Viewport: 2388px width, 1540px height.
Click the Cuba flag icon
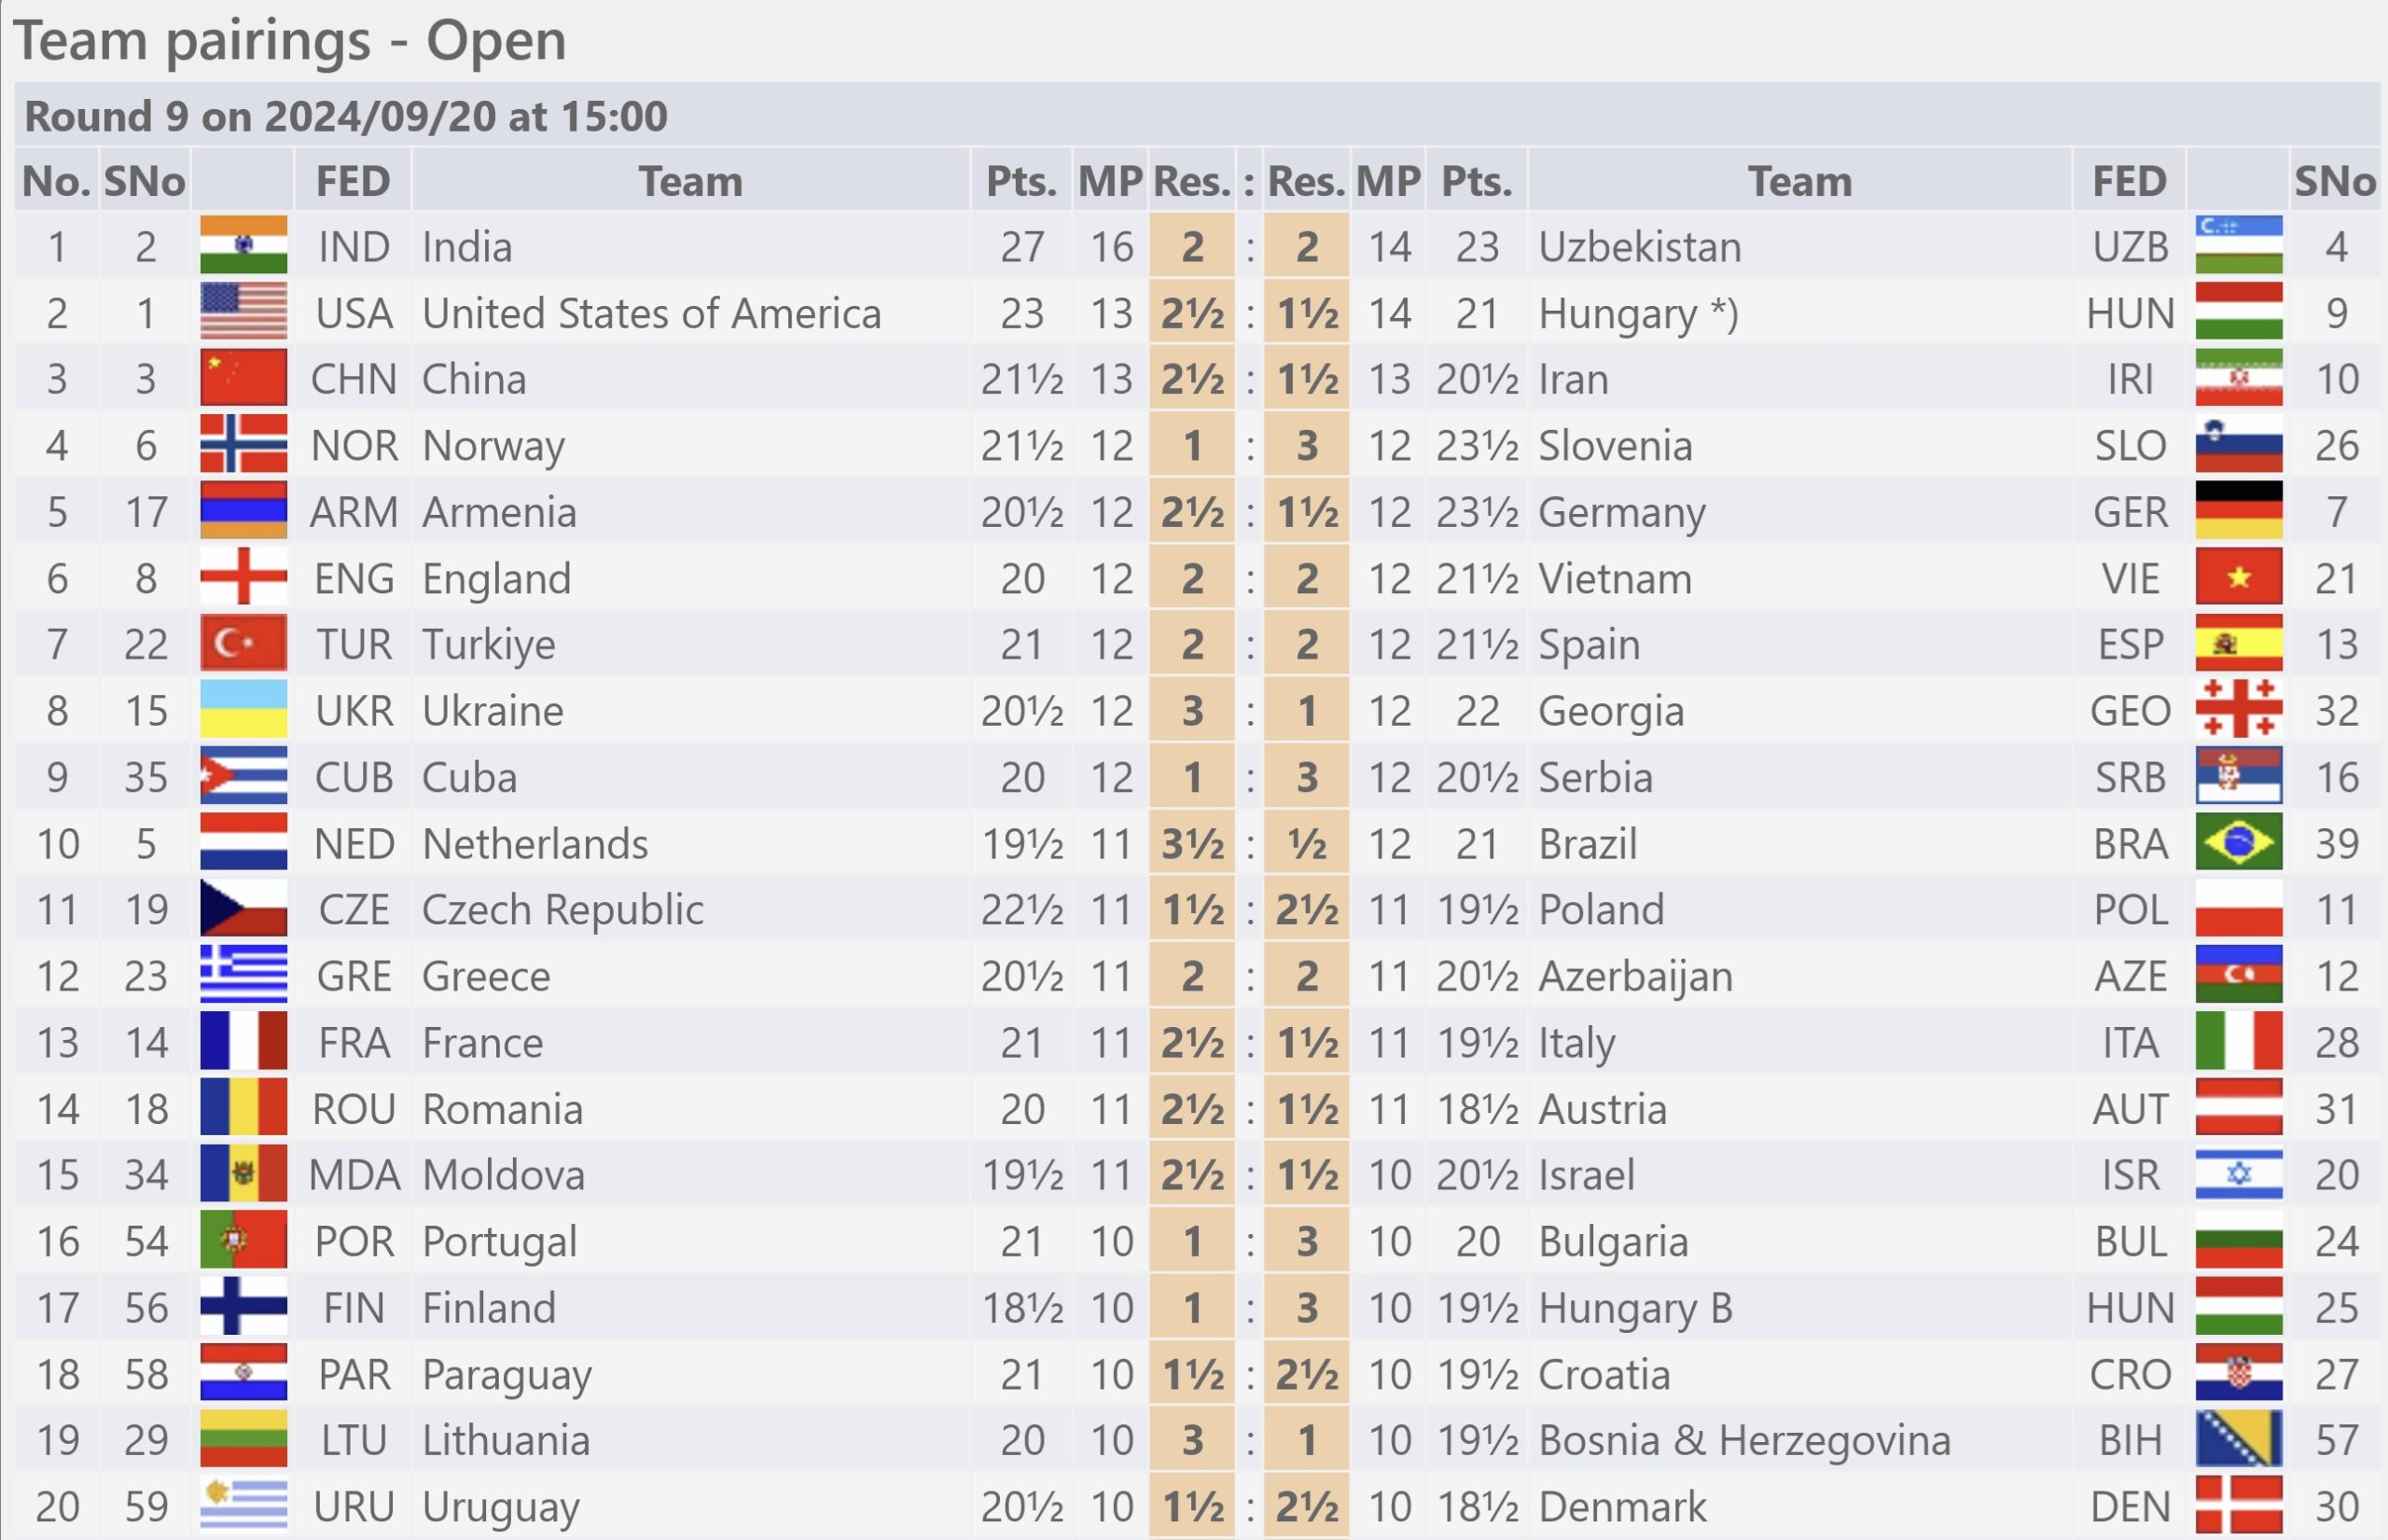click(x=243, y=776)
